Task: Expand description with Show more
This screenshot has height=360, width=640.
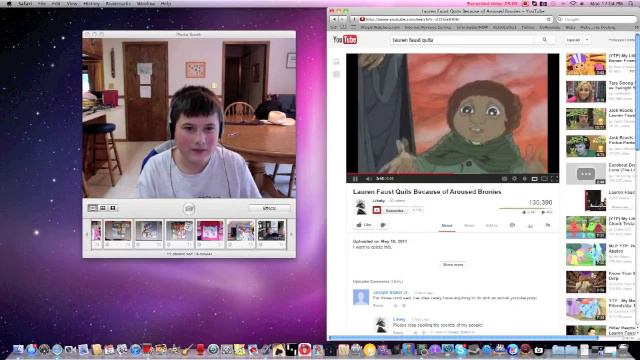Action: tap(453, 264)
